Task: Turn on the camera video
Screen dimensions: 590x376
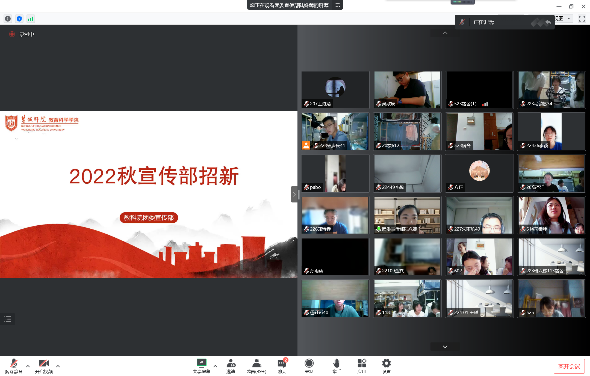Action: coord(44,364)
